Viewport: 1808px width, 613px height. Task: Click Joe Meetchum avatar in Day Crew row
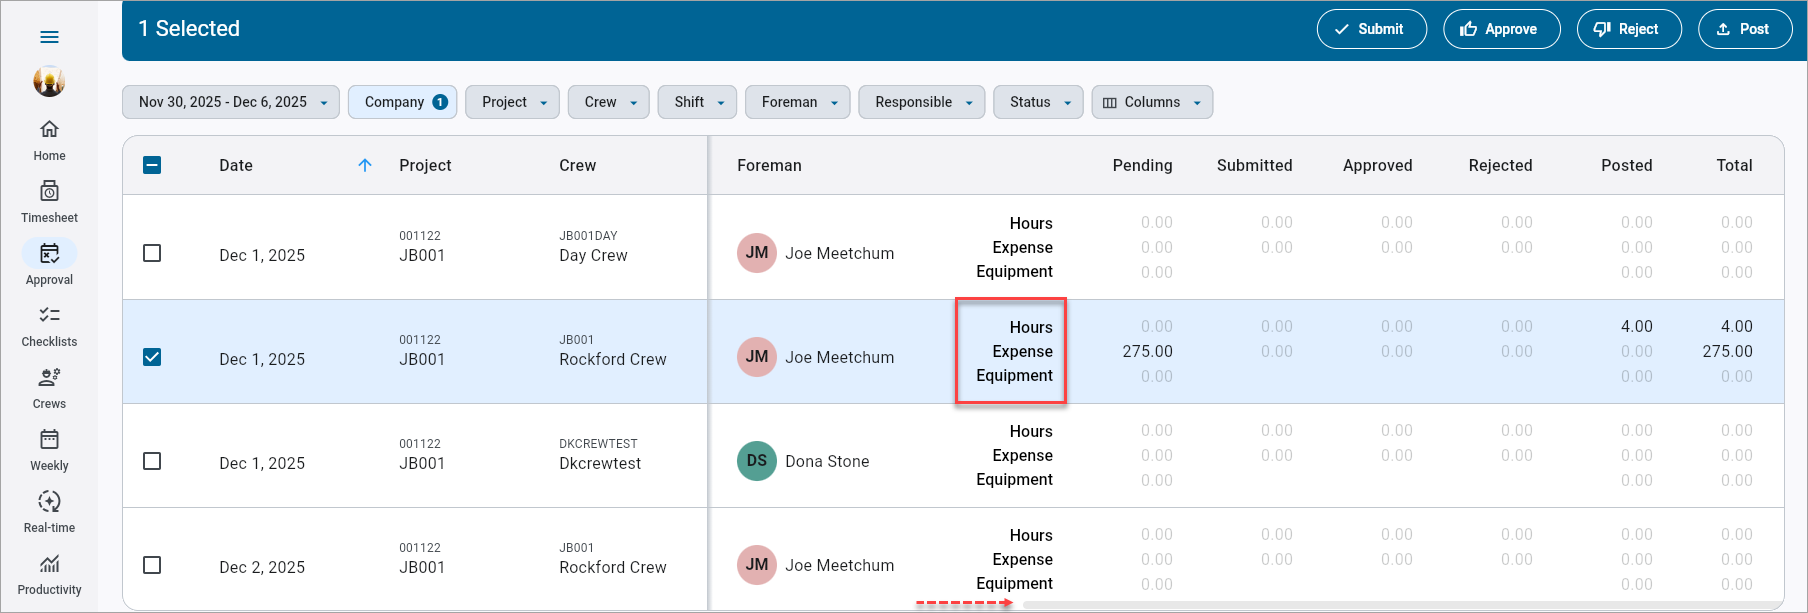point(757,253)
